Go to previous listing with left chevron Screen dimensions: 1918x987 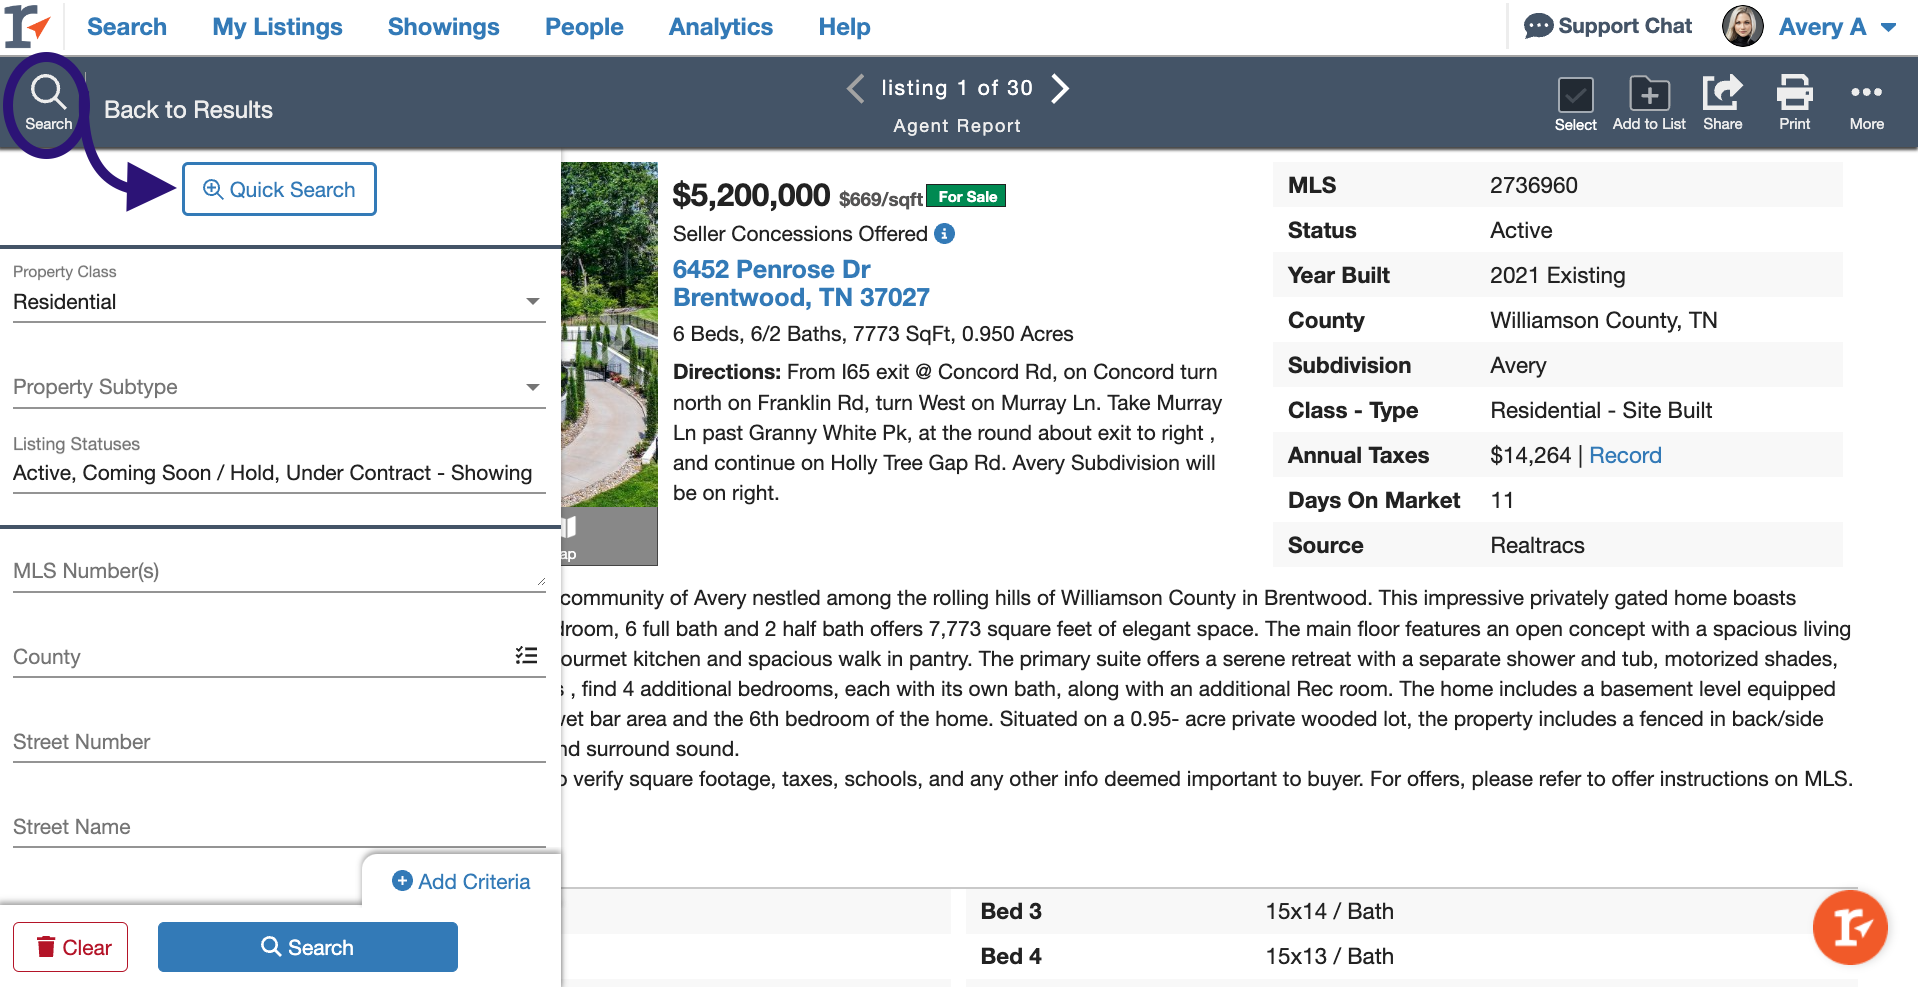tap(855, 89)
